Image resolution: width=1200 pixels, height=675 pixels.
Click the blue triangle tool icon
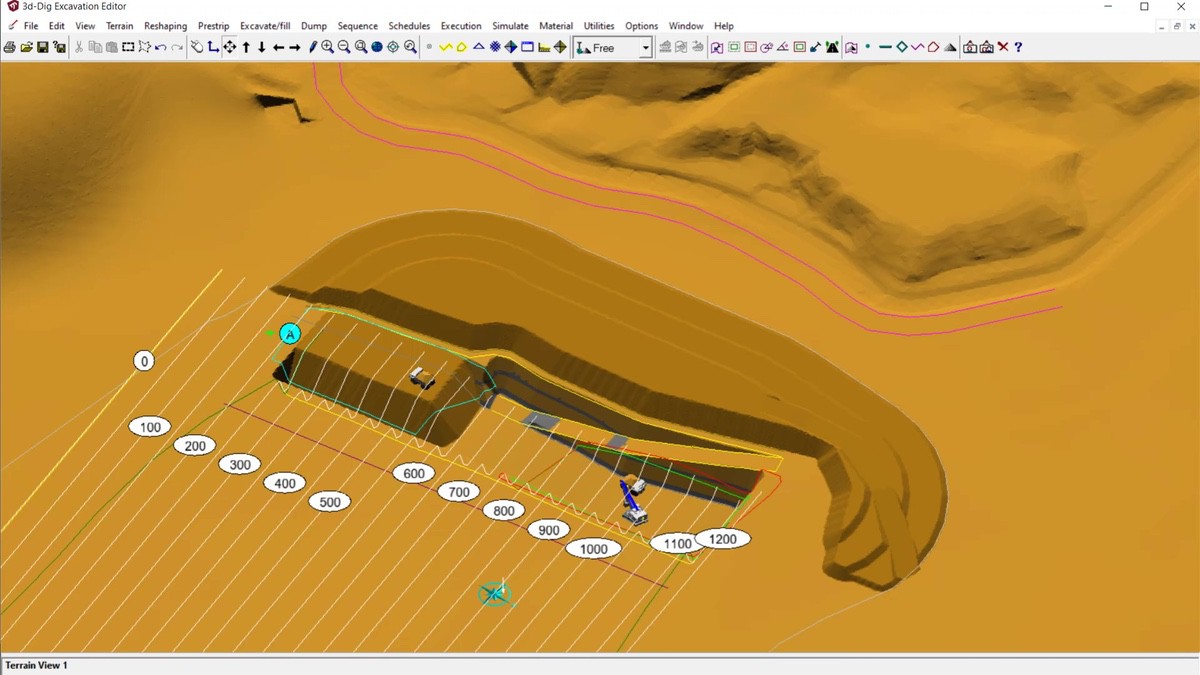click(478, 47)
